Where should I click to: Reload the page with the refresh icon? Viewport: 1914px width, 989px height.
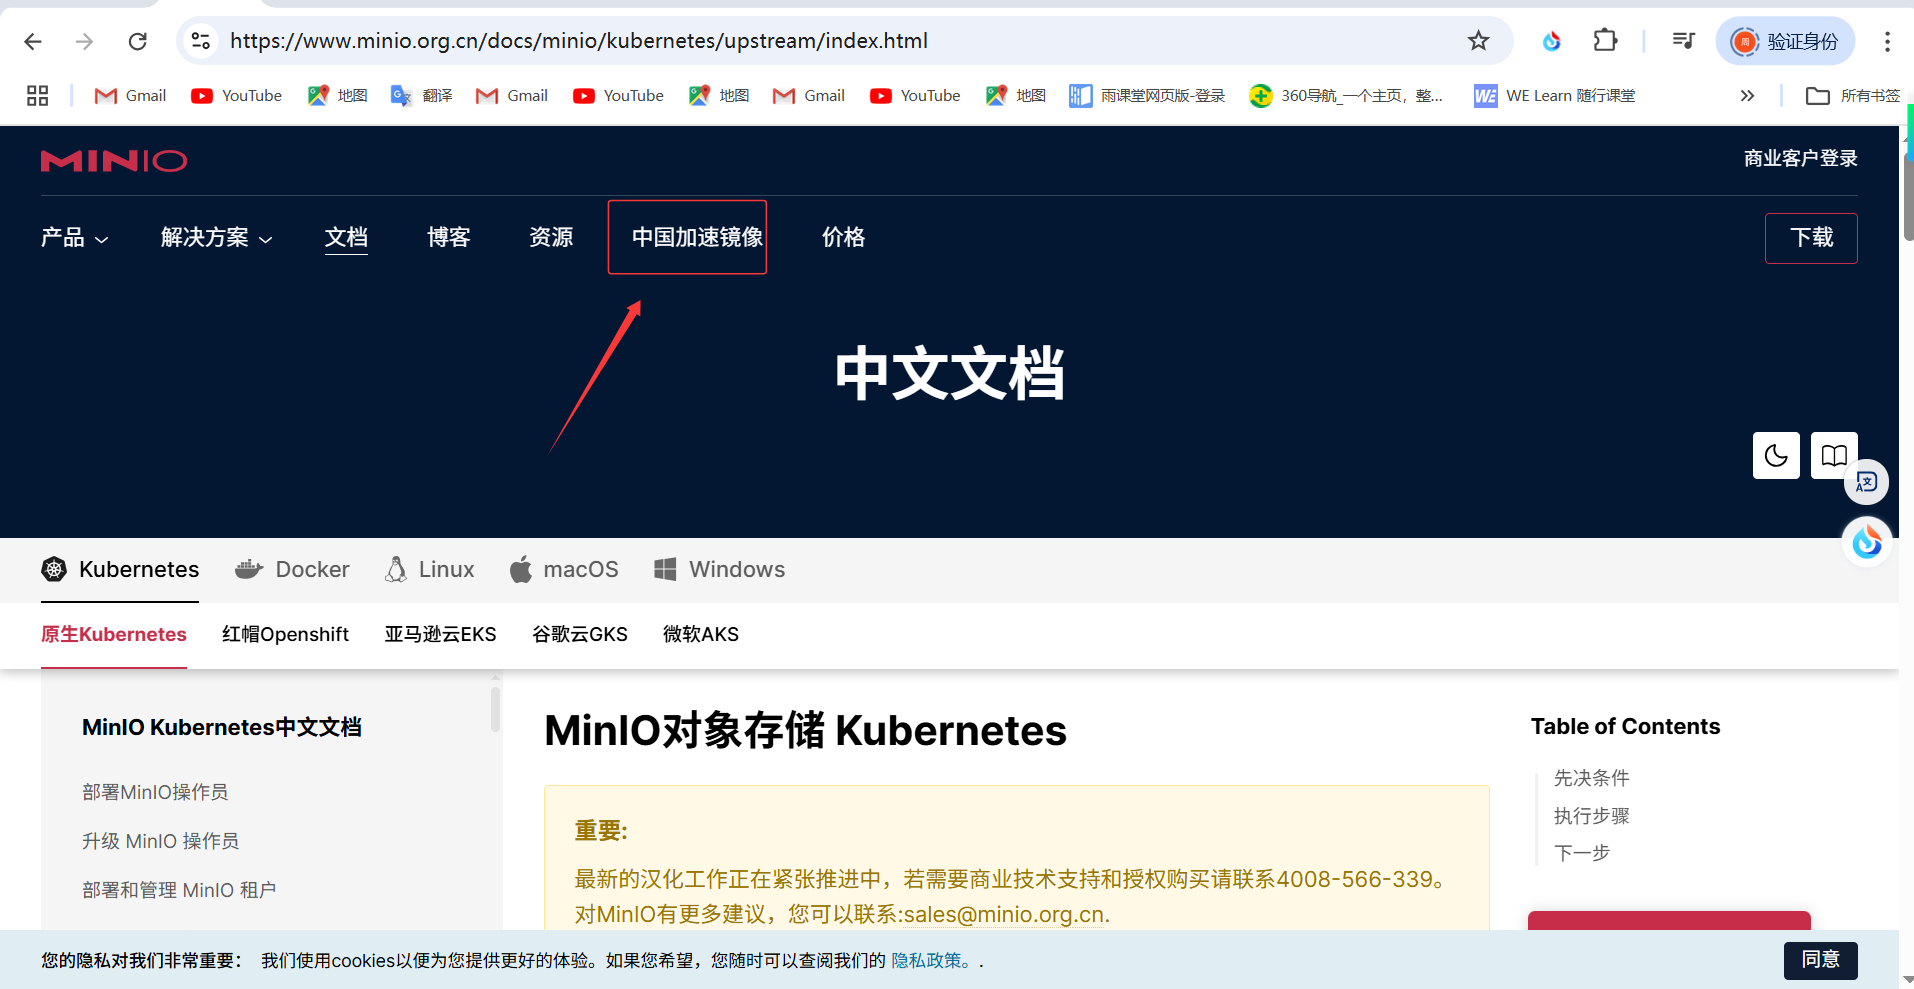pyautogui.click(x=138, y=41)
